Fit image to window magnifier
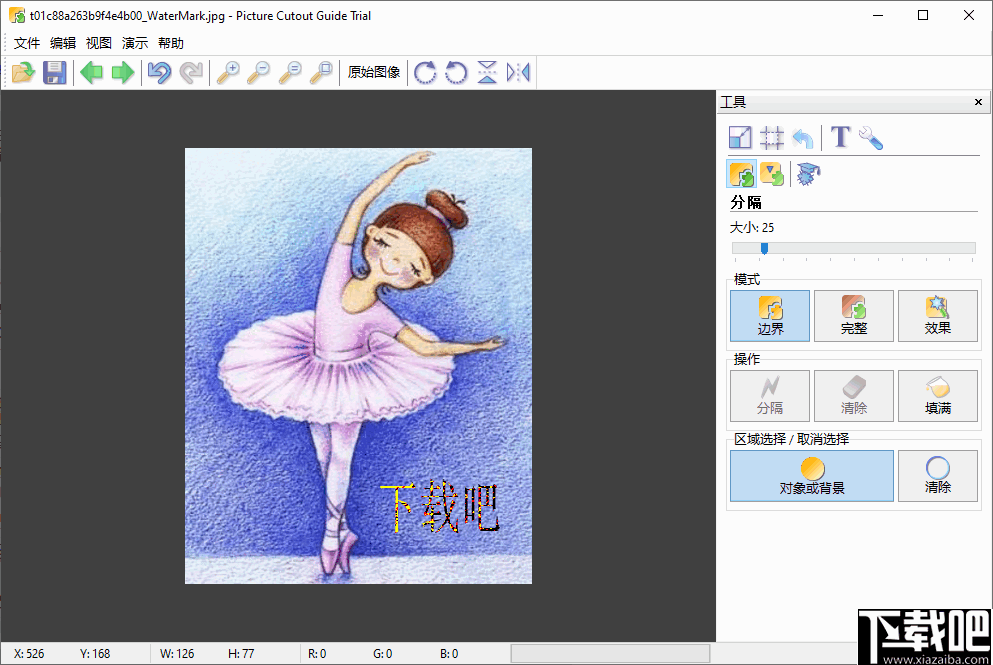993x665 pixels. coord(321,72)
